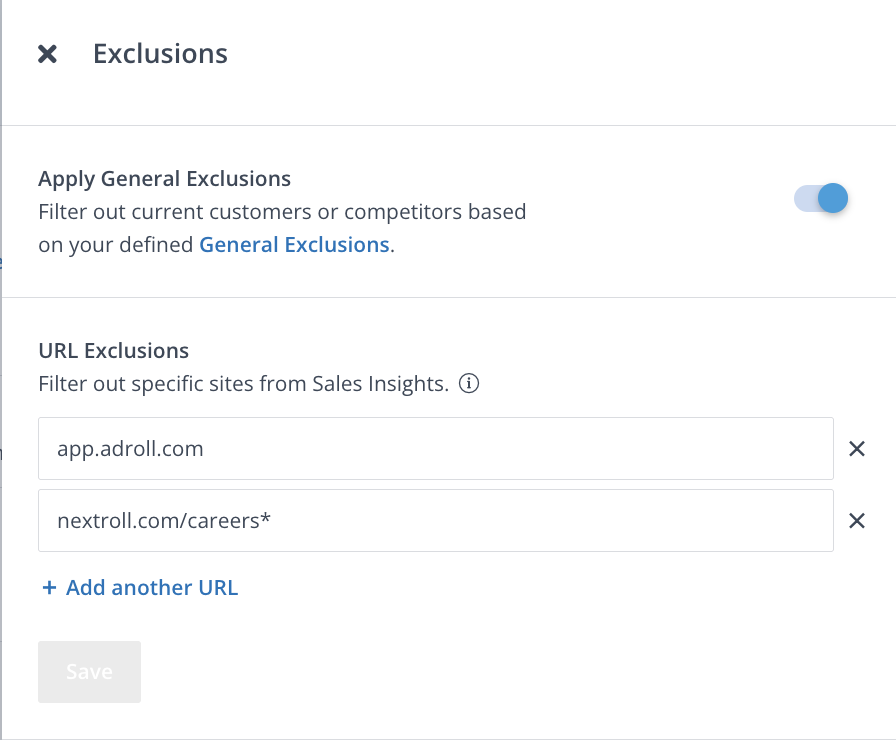This screenshot has width=896, height=740.
Task: Click the Exclusions panel title
Action: pos(160,54)
